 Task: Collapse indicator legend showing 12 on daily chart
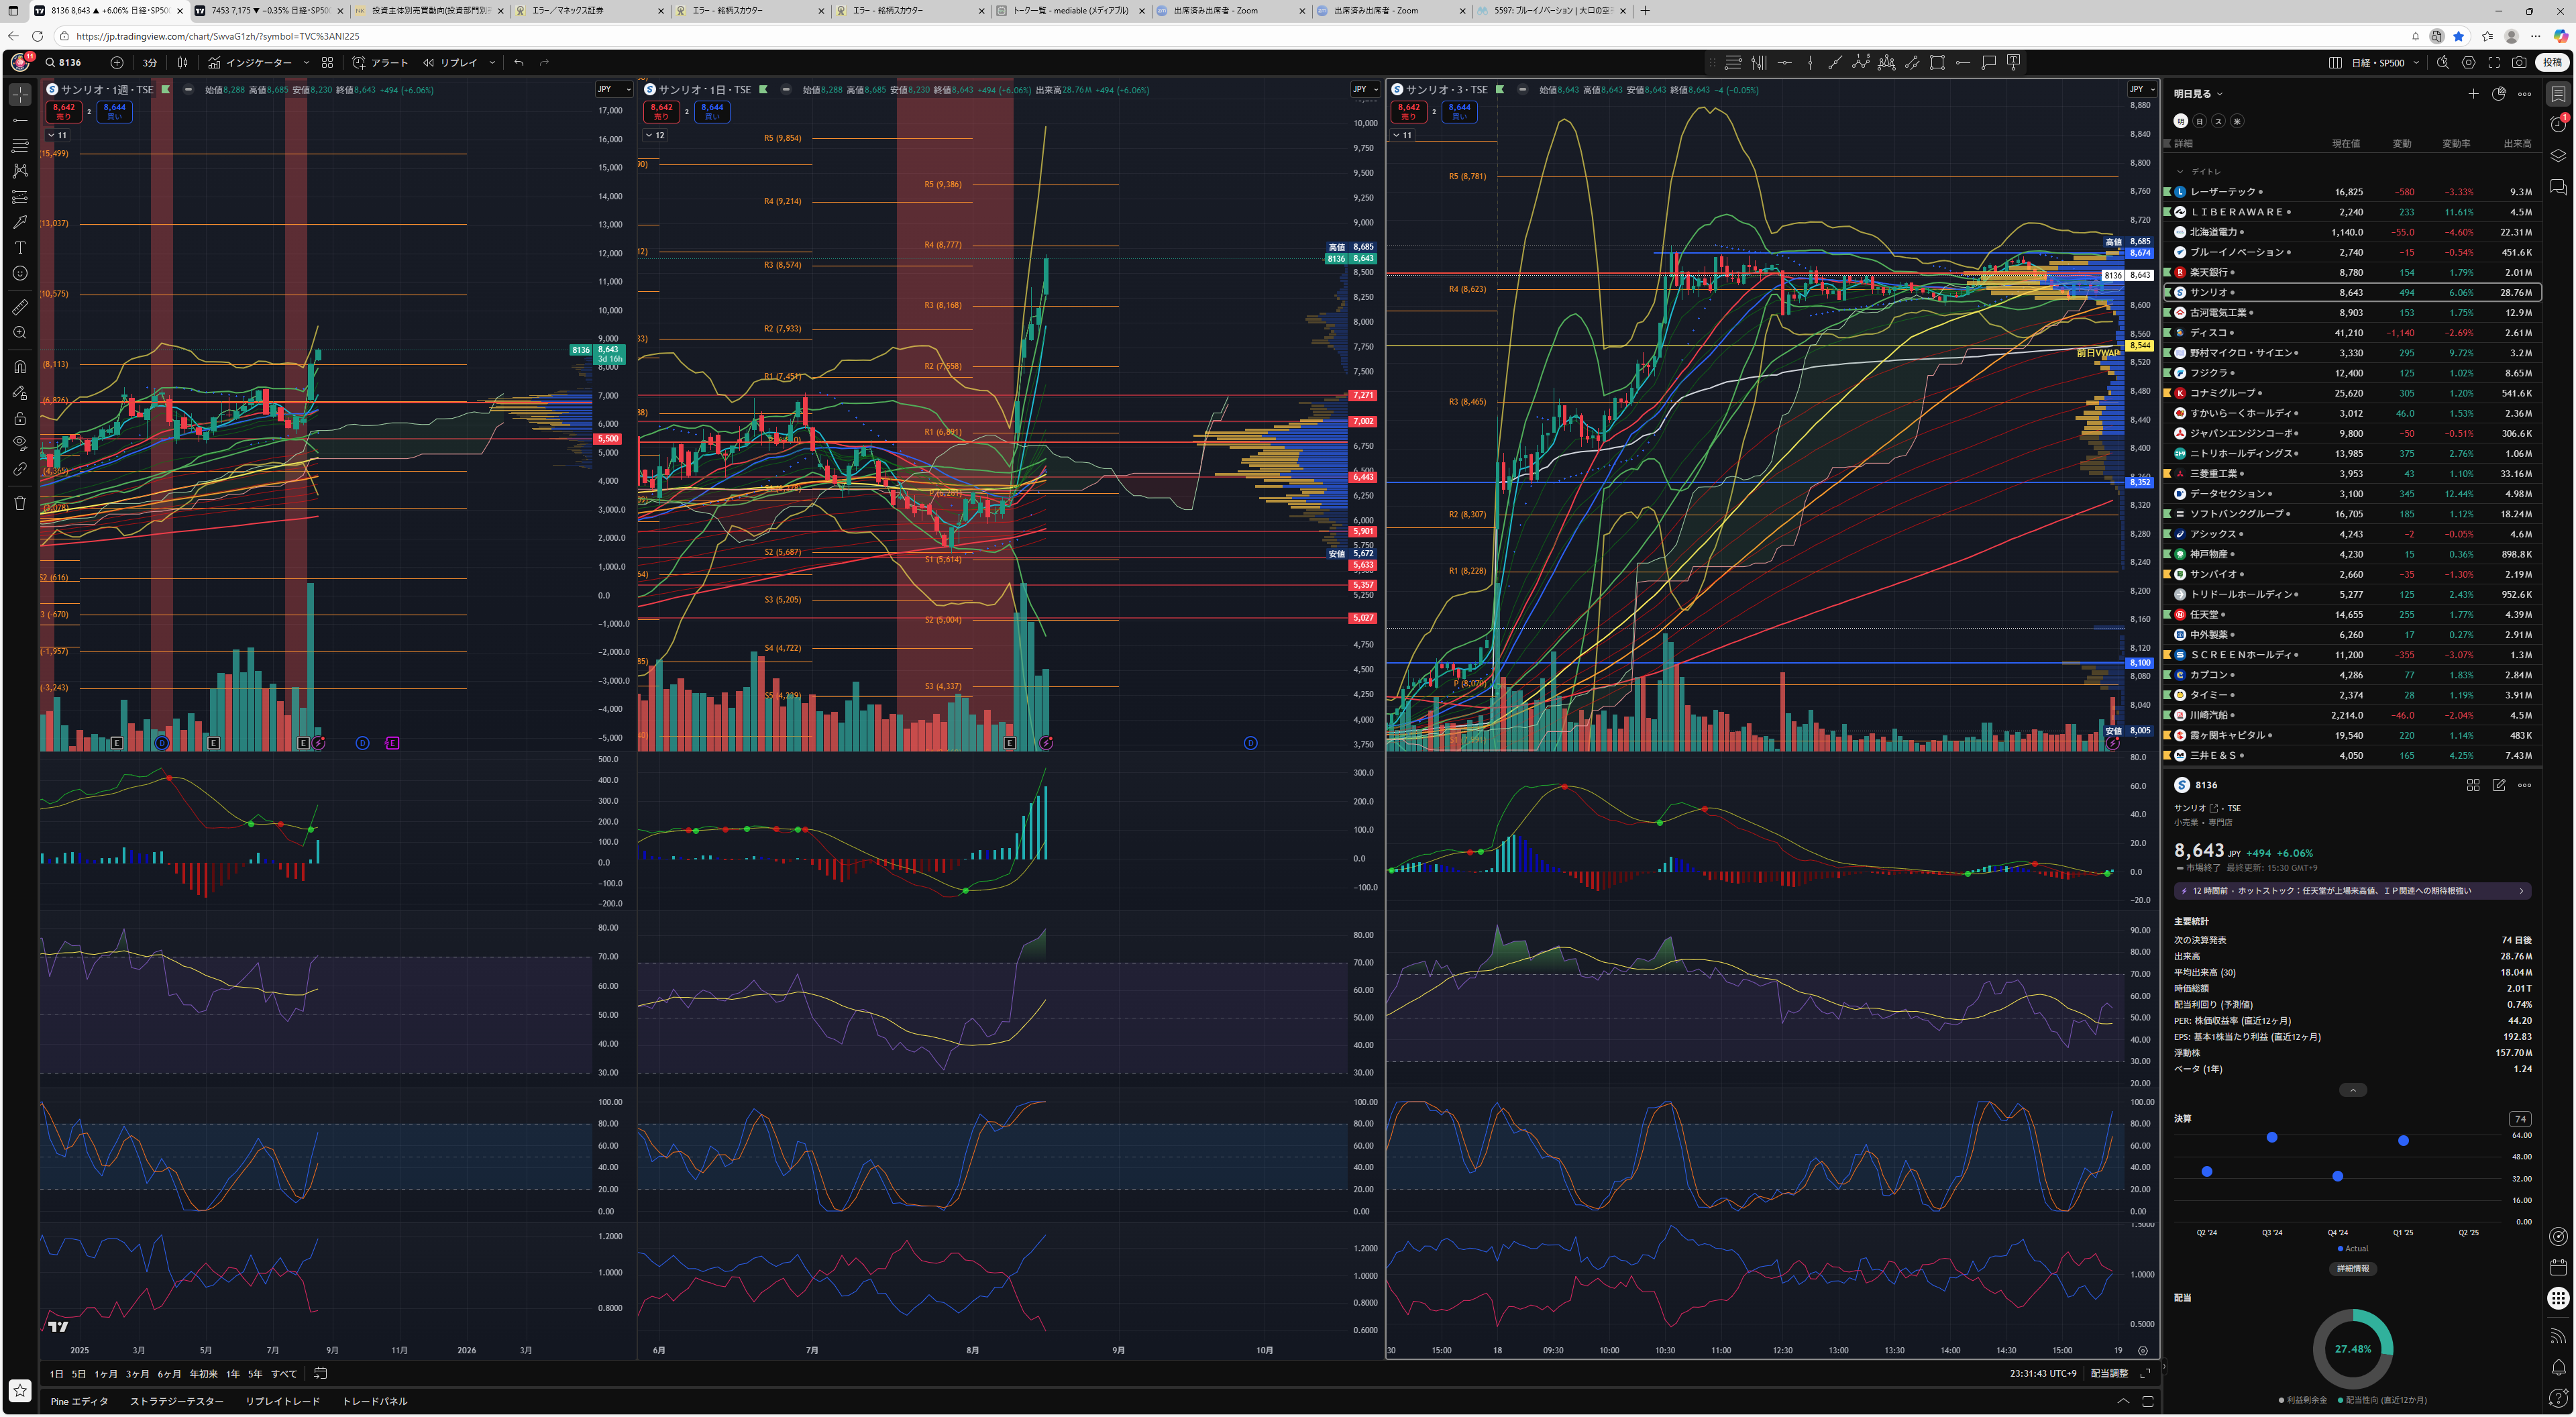point(656,135)
